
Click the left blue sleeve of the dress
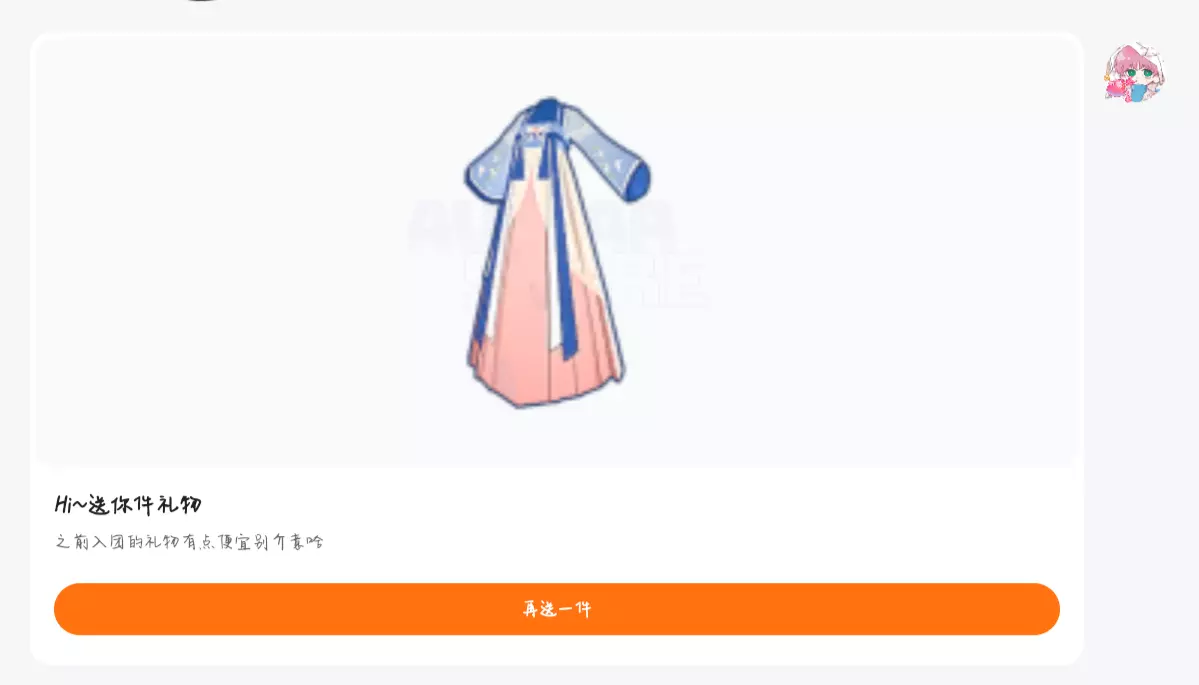491,158
